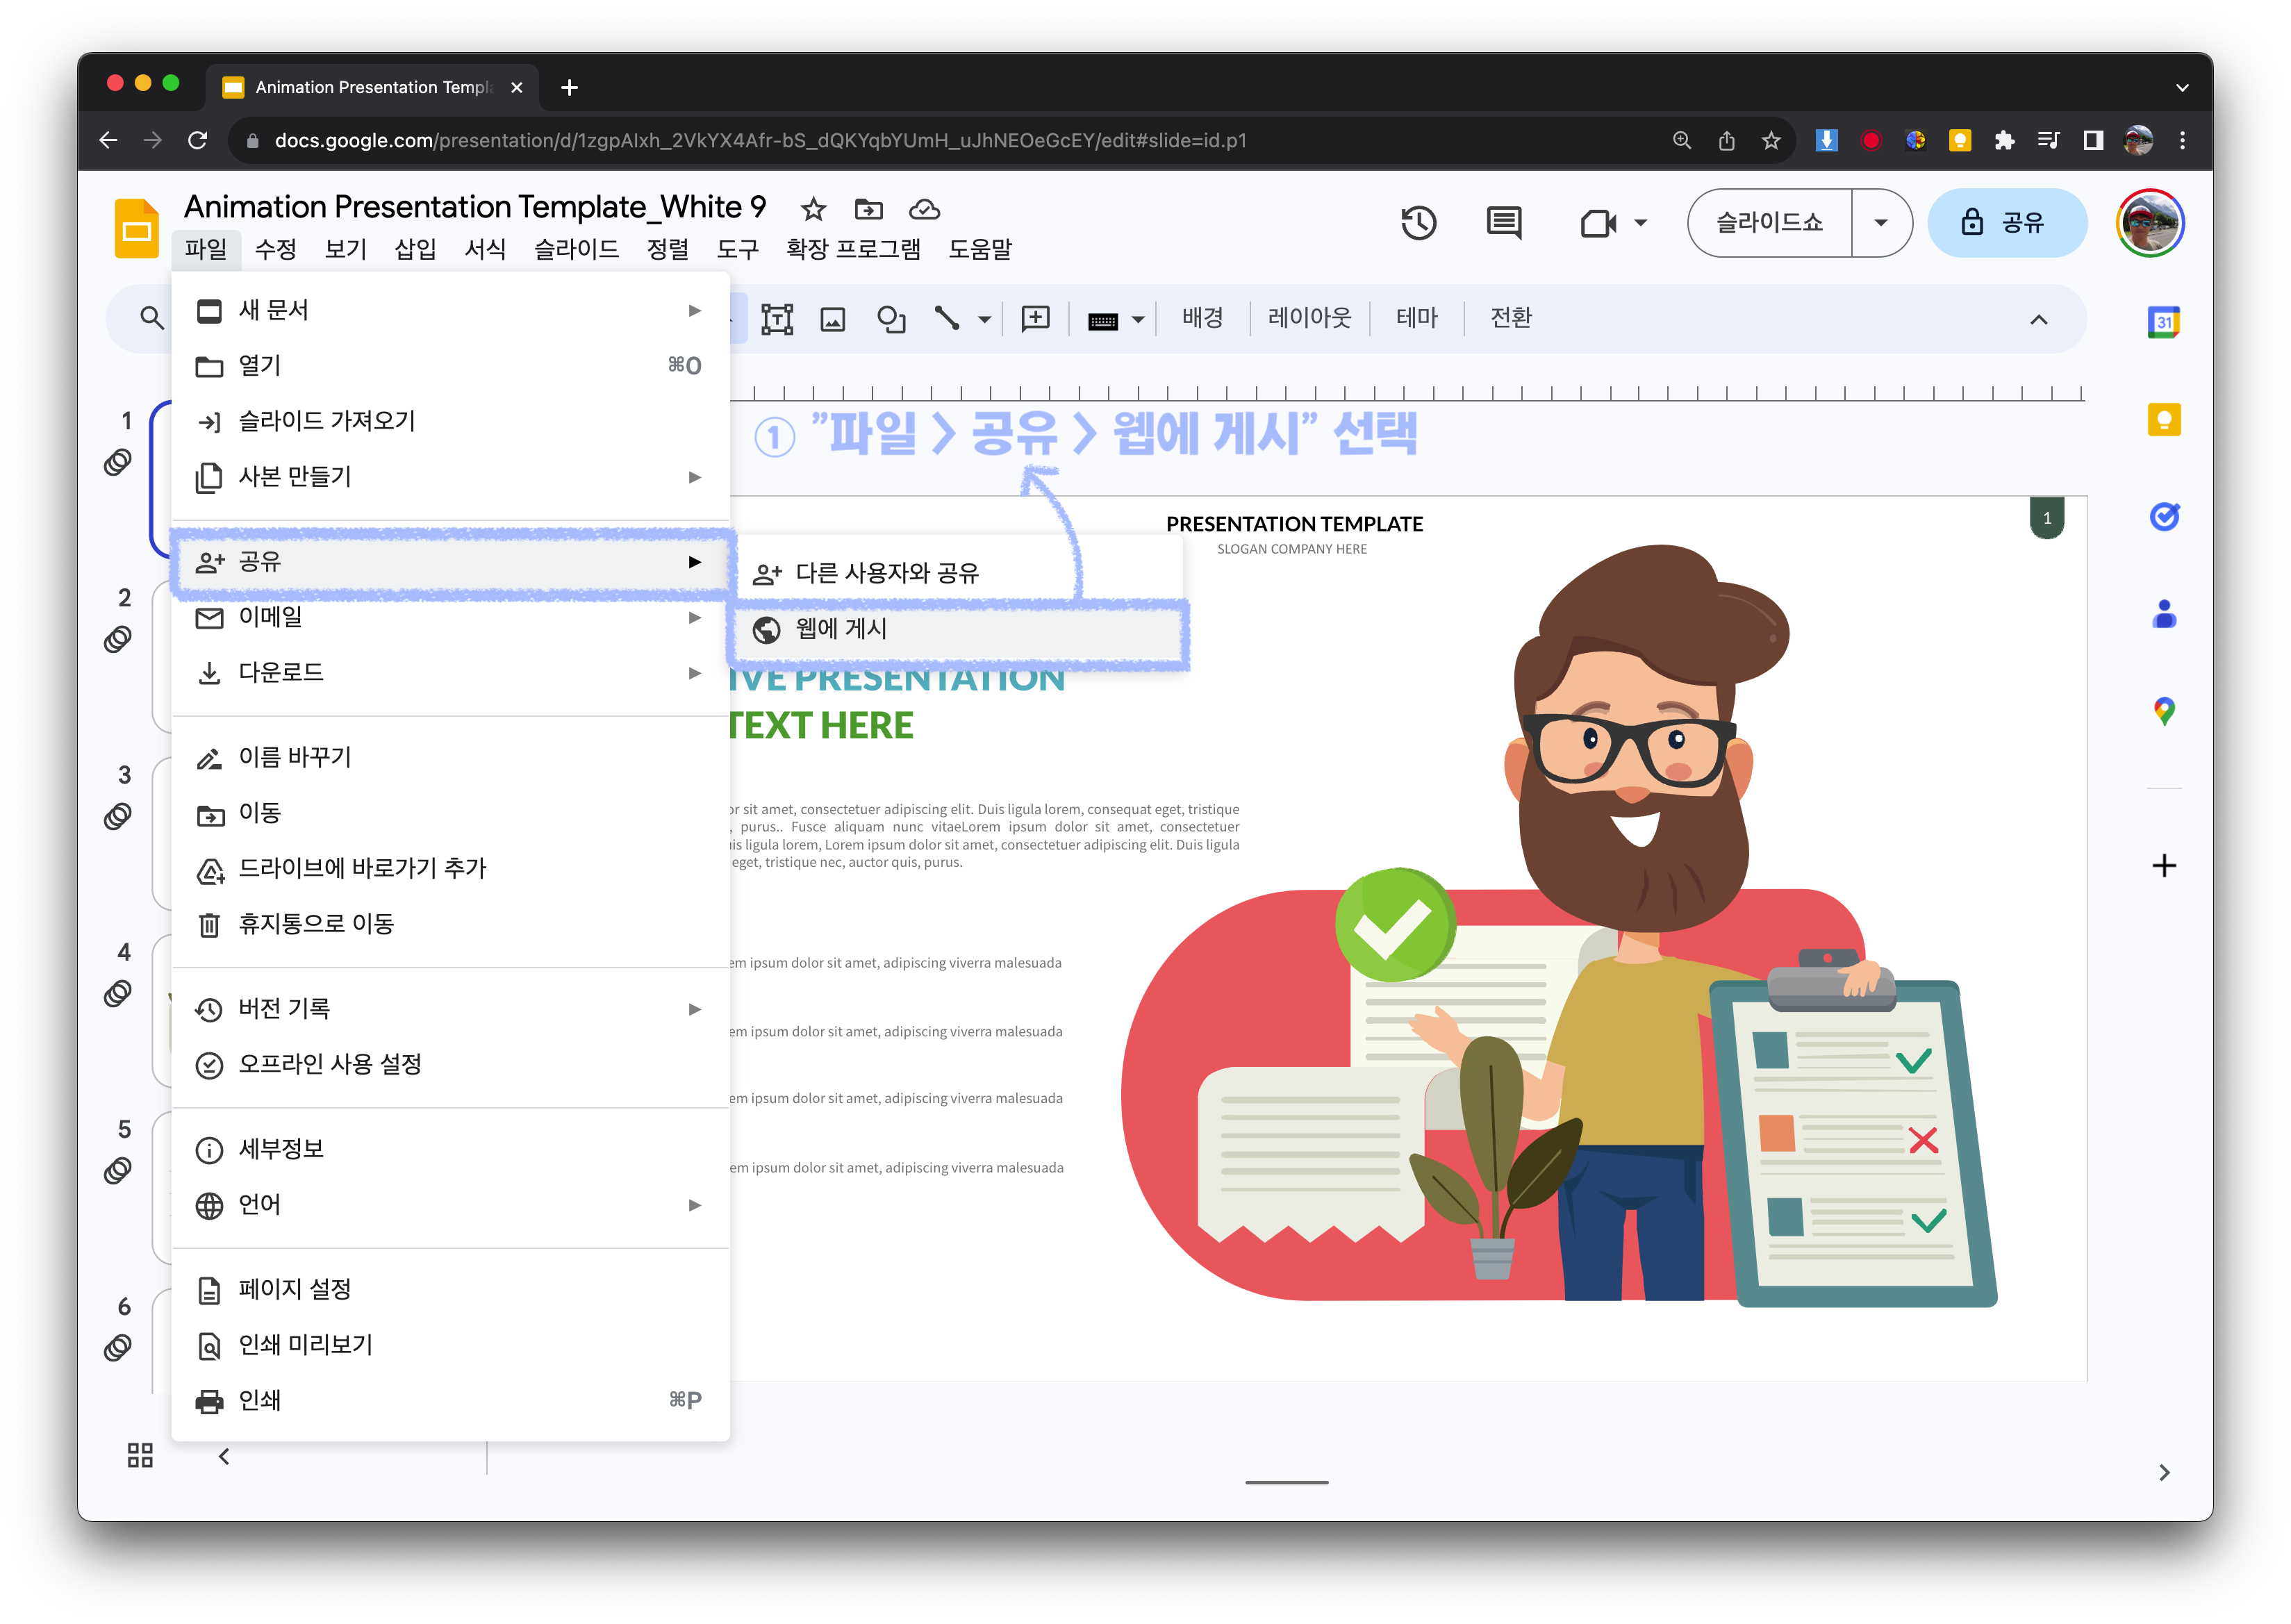This screenshot has width=2291, height=1624.
Task: Open version history clock icon
Action: tap(1418, 223)
